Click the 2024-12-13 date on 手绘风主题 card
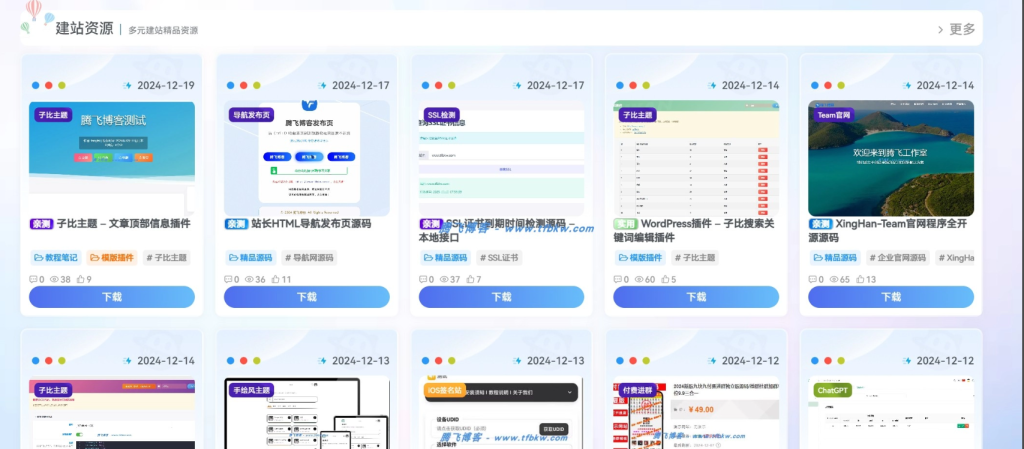 pos(360,361)
